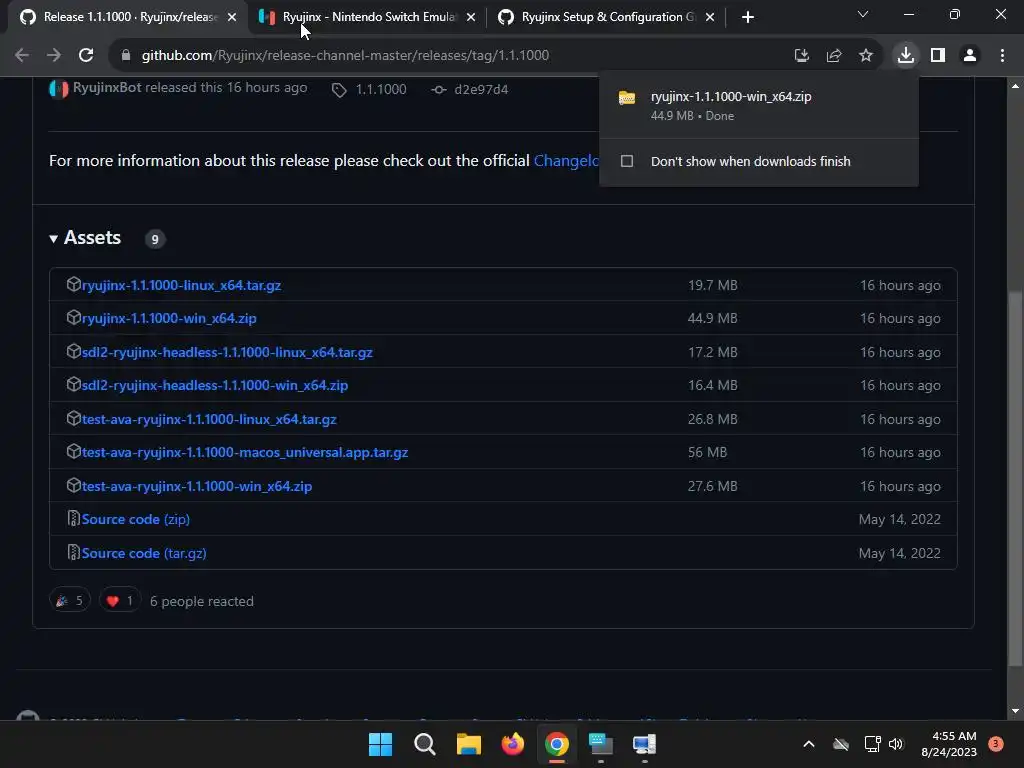Viewport: 1024px width, 768px height.
Task: Click the browser forward arrow
Action: 54,56
